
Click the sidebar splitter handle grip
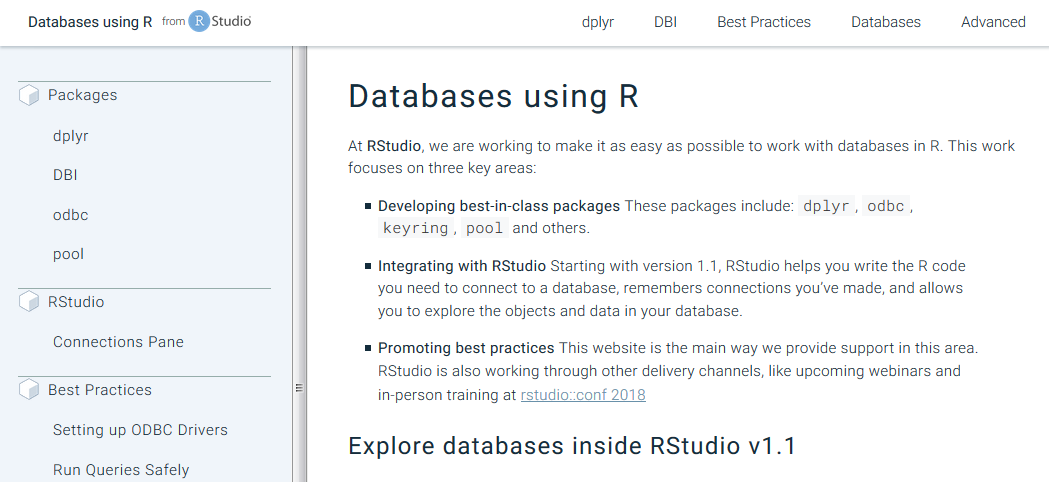299,388
